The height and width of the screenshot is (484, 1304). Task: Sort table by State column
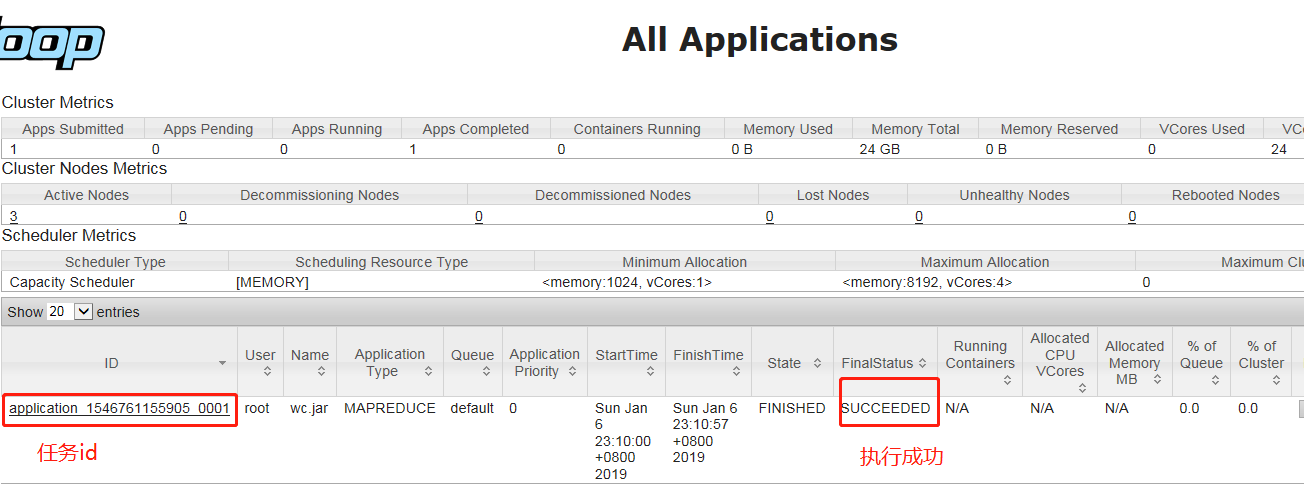(793, 363)
